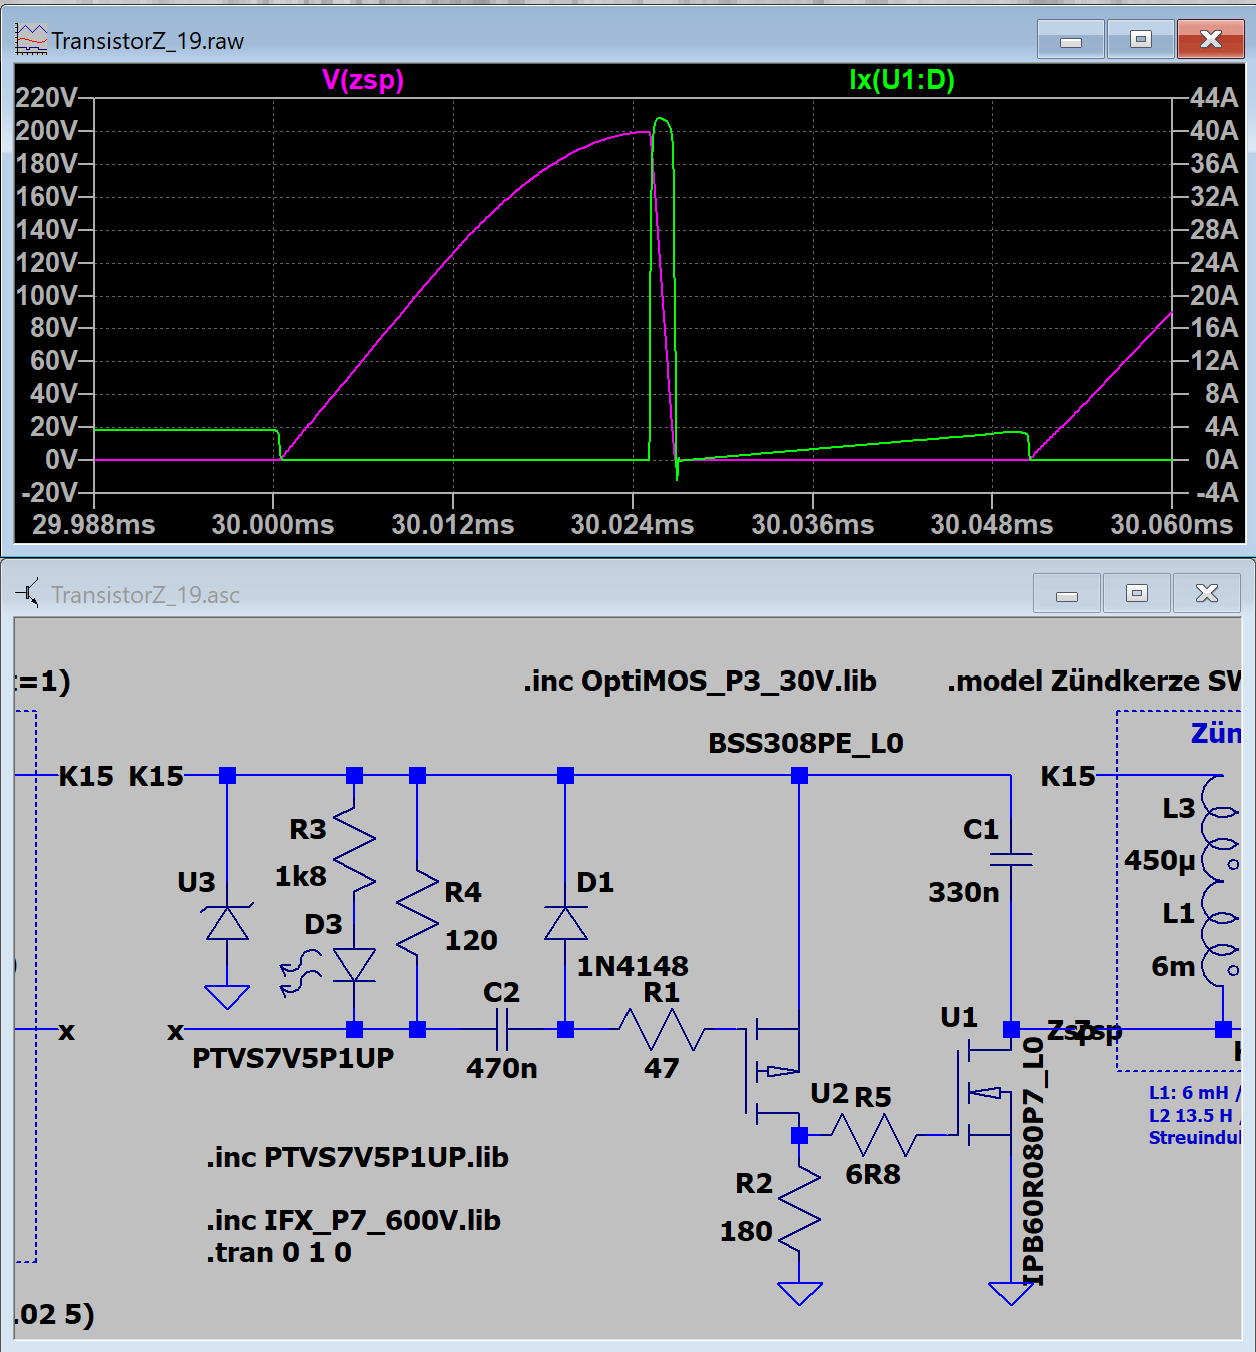Select the U2 P-channel MOSFET symbol
This screenshot has height=1352, width=1256.
773,1070
